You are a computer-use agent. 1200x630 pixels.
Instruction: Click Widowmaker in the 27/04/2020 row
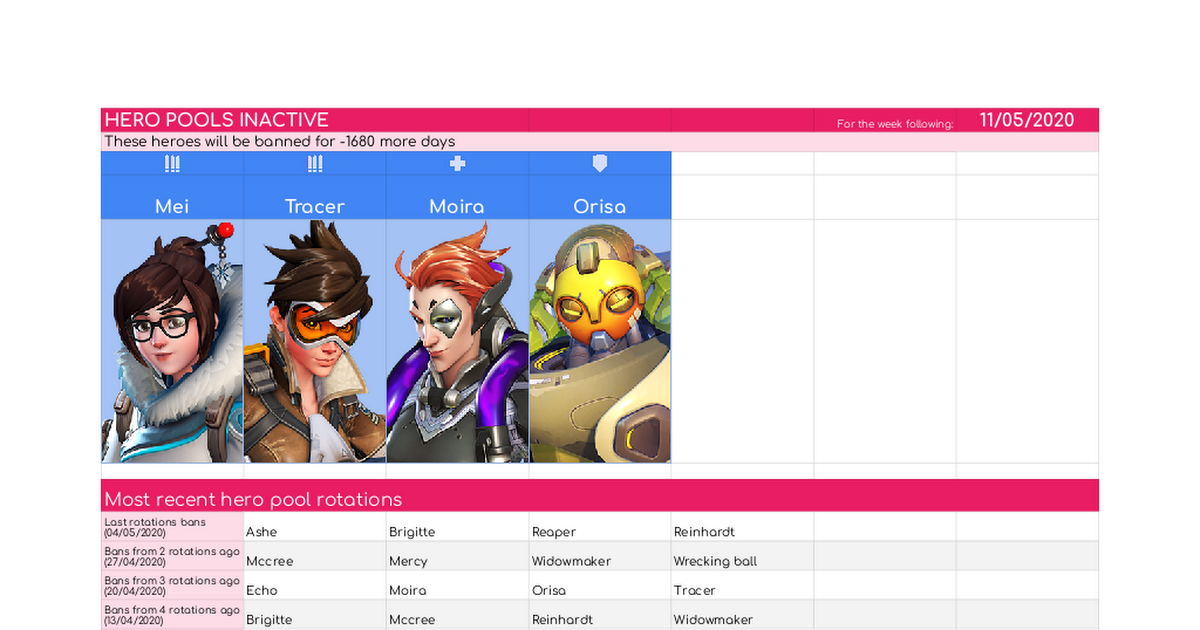(x=600, y=556)
